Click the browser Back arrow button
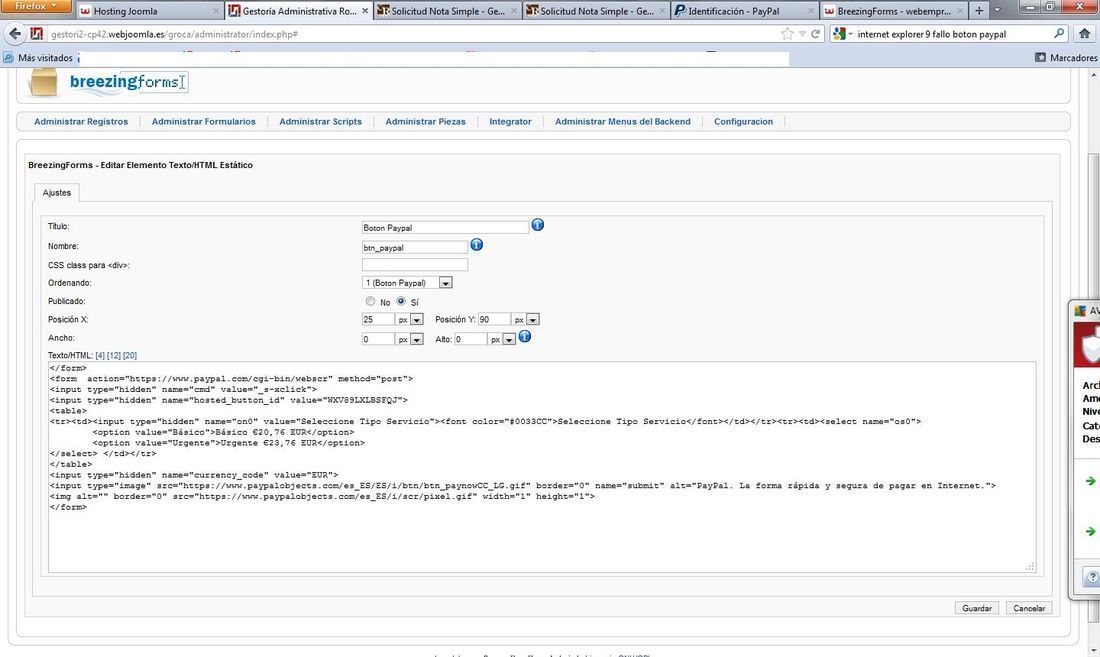The width and height of the screenshot is (1100, 657). click(x=15, y=34)
